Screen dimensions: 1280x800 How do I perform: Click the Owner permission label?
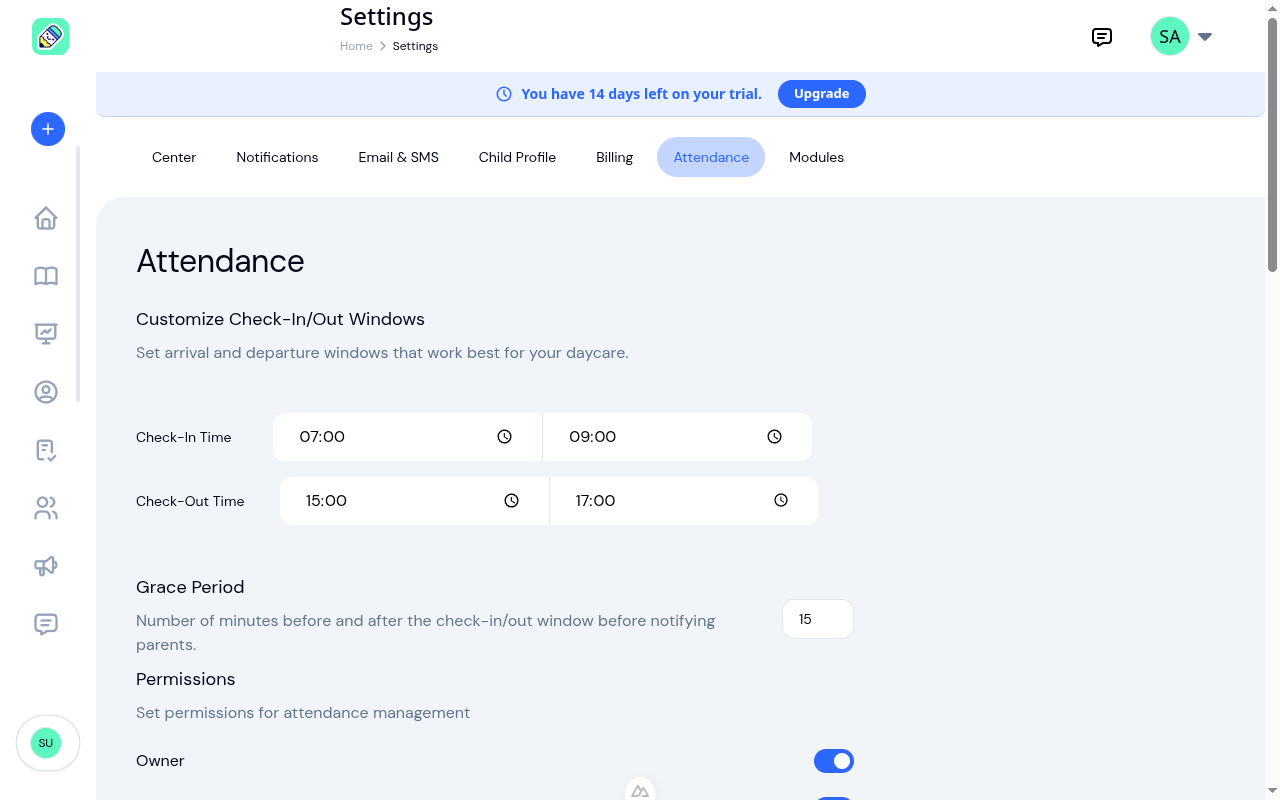[x=160, y=761]
